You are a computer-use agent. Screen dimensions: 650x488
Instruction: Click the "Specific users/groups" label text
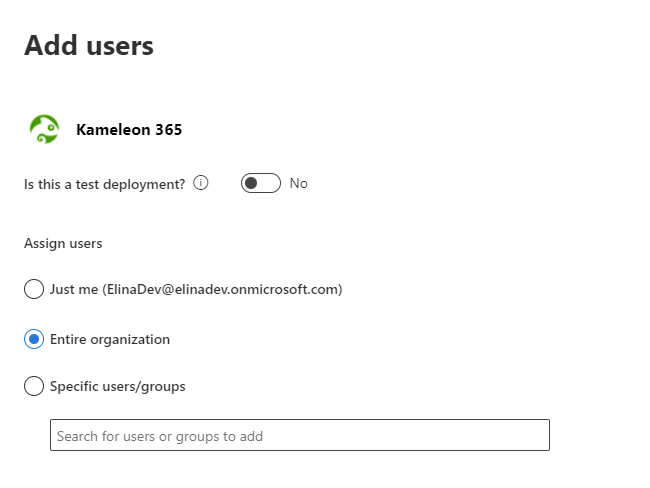pyautogui.click(x=117, y=386)
